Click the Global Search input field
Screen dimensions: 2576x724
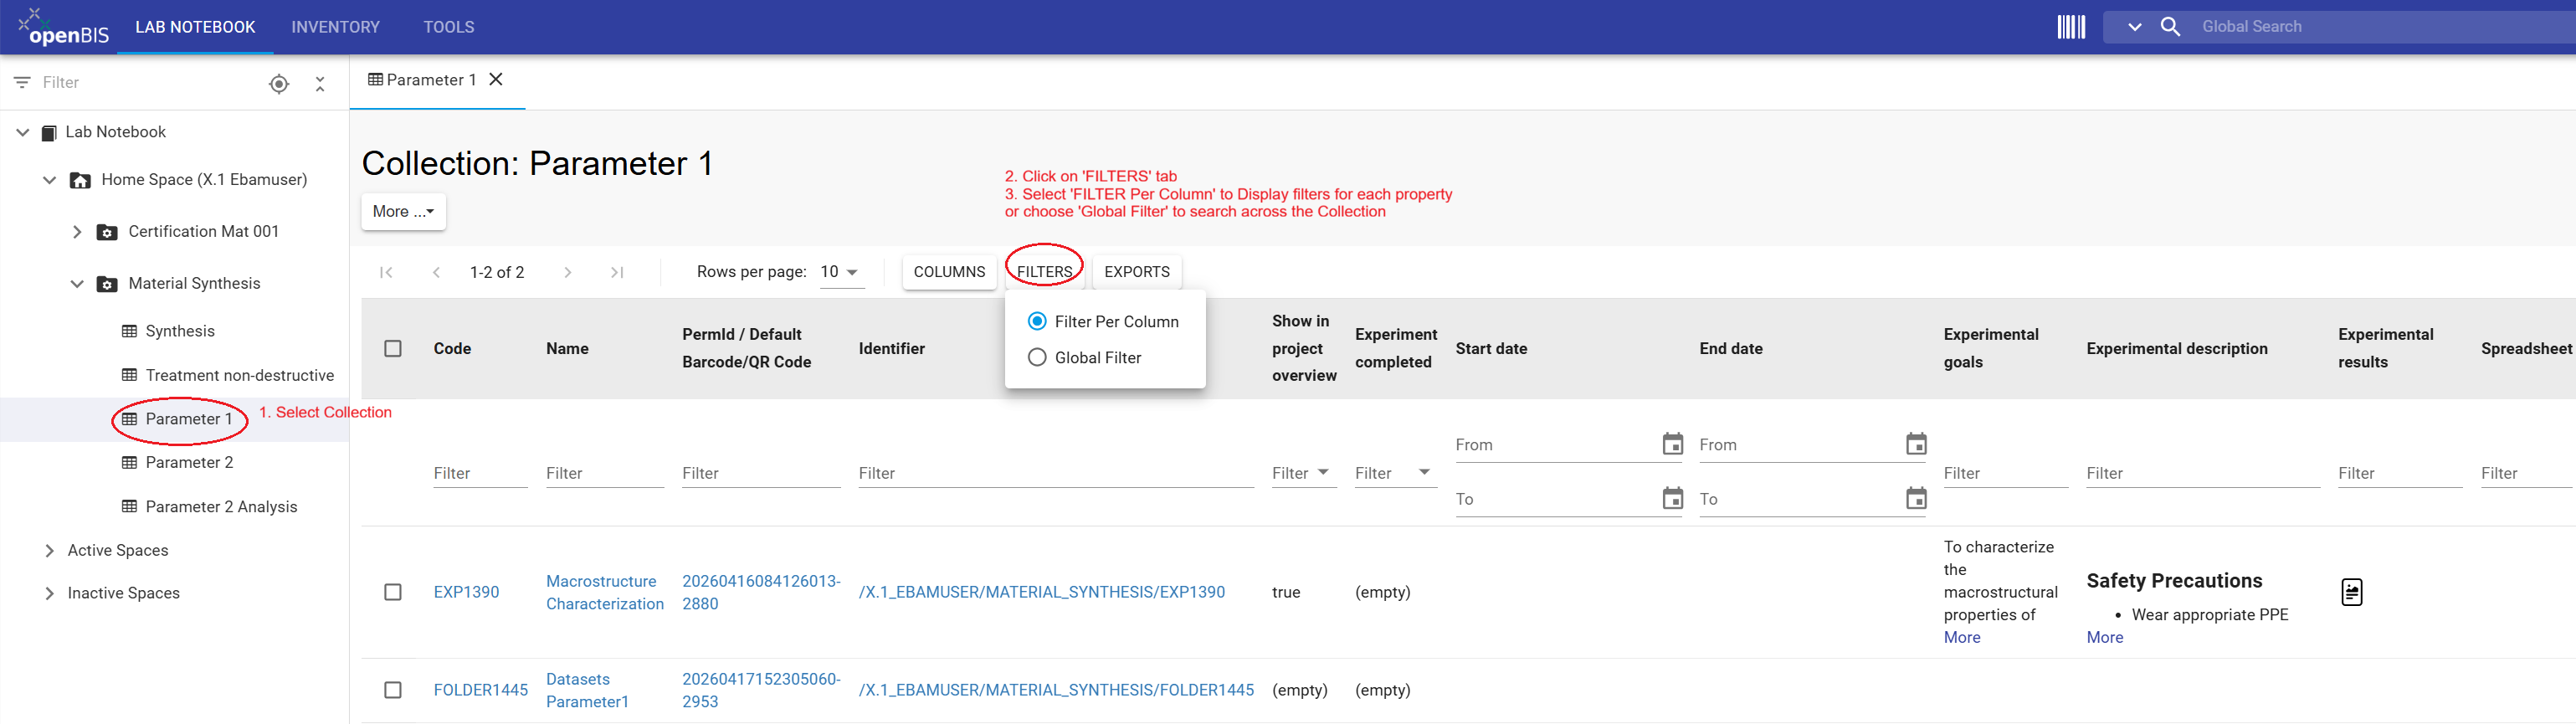coord(2384,27)
